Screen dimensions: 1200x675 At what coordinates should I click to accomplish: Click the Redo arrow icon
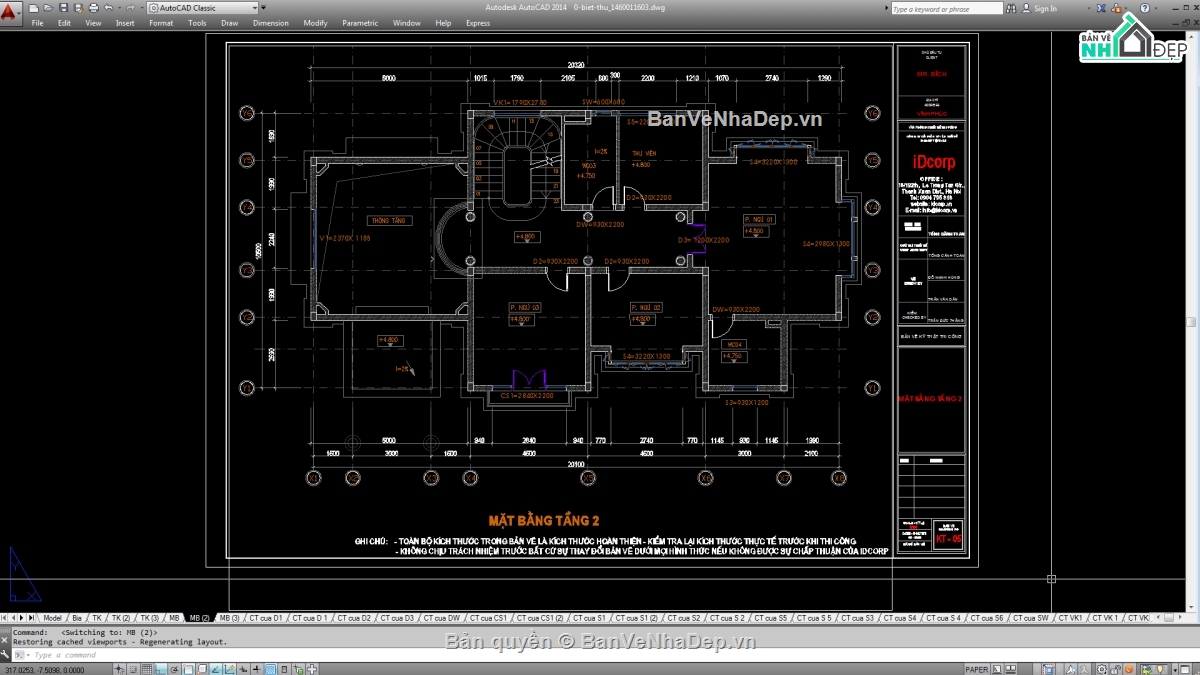130,8
